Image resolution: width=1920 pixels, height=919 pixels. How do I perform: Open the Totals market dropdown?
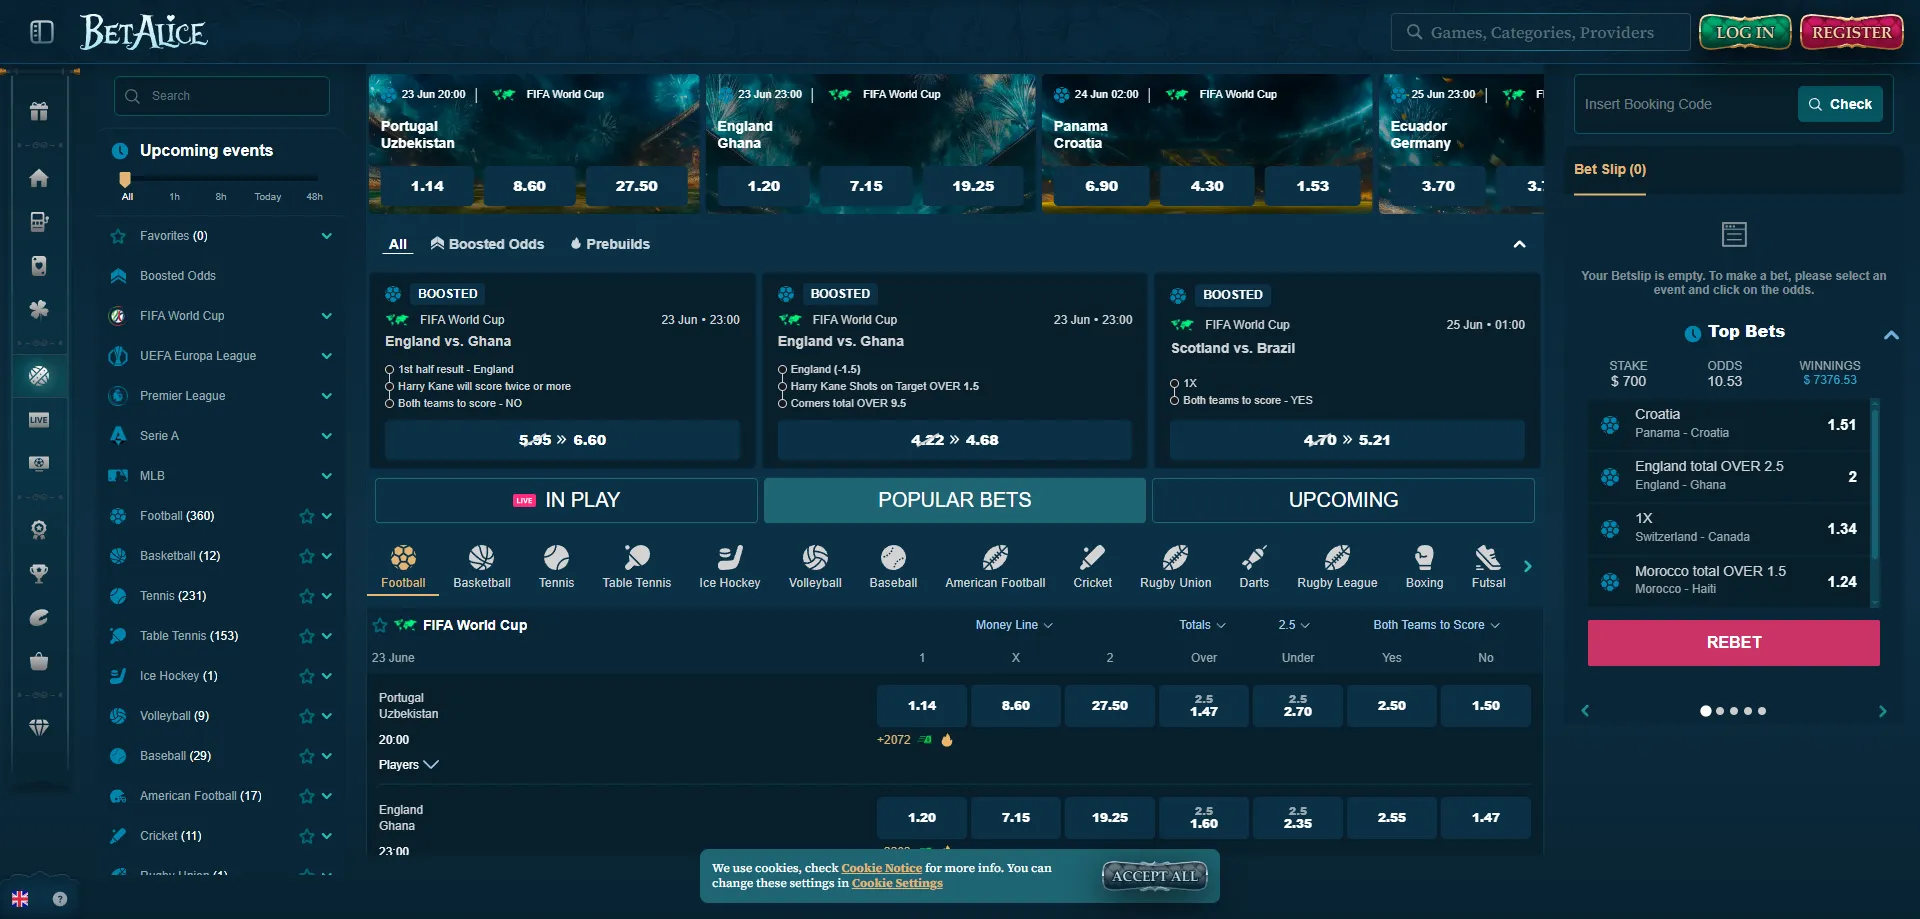tap(1202, 625)
